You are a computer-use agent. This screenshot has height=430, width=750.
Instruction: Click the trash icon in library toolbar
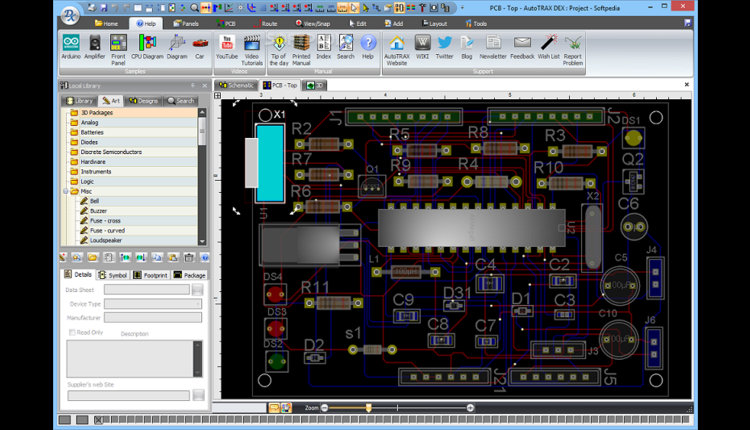189,257
